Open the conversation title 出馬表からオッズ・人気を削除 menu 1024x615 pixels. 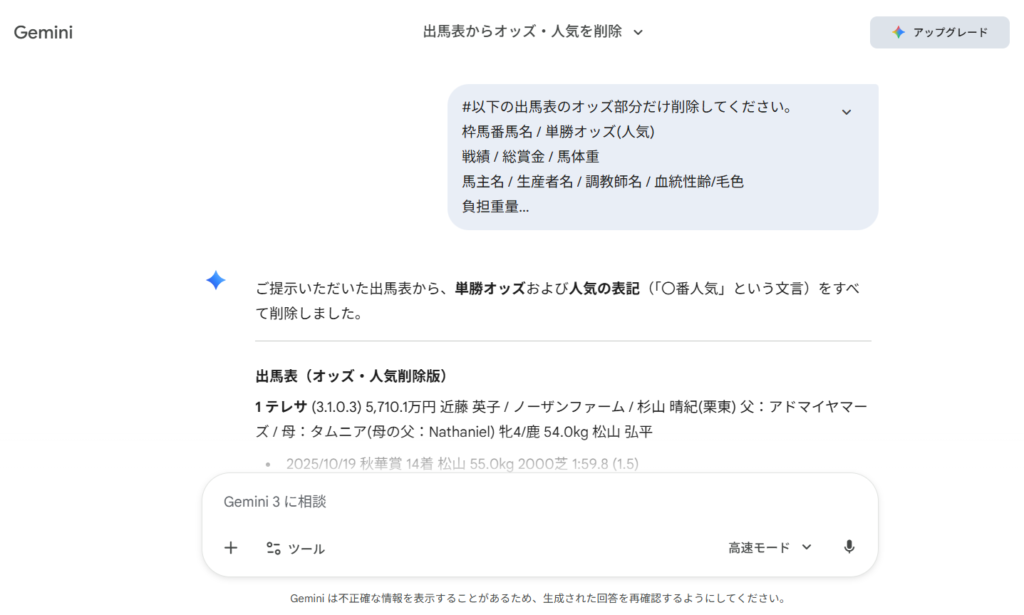tap(522, 32)
